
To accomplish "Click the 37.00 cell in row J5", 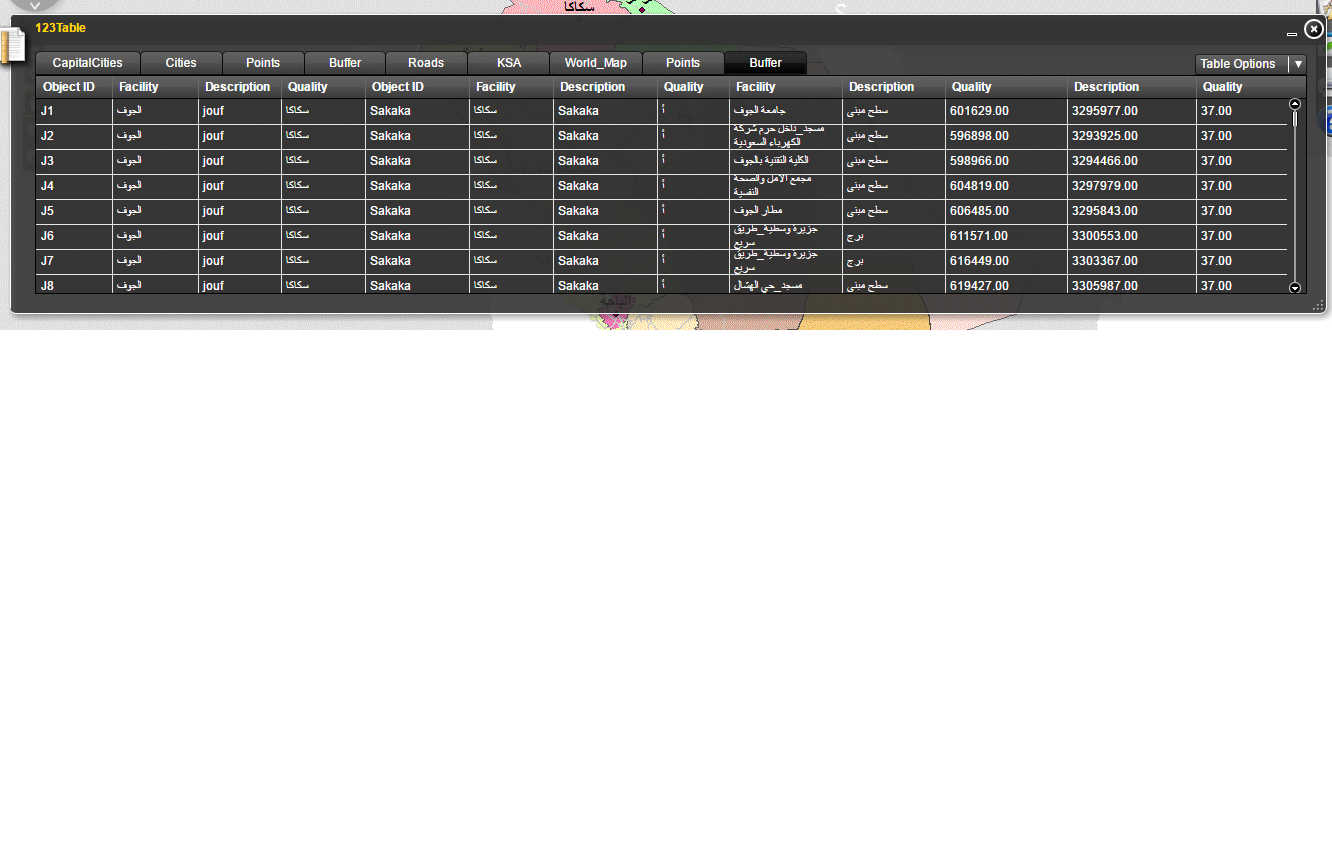I will pyautogui.click(x=1242, y=211).
